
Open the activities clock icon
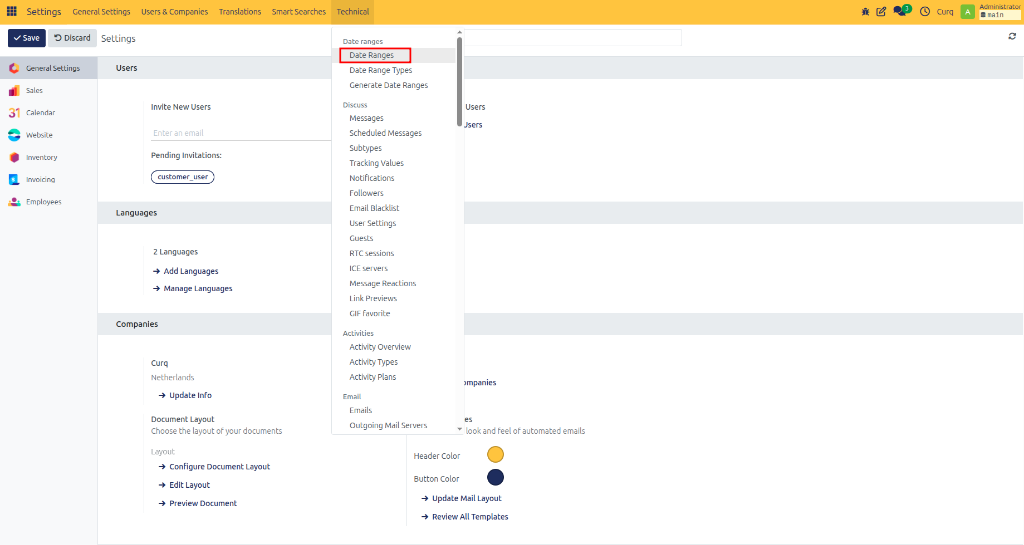tap(925, 12)
